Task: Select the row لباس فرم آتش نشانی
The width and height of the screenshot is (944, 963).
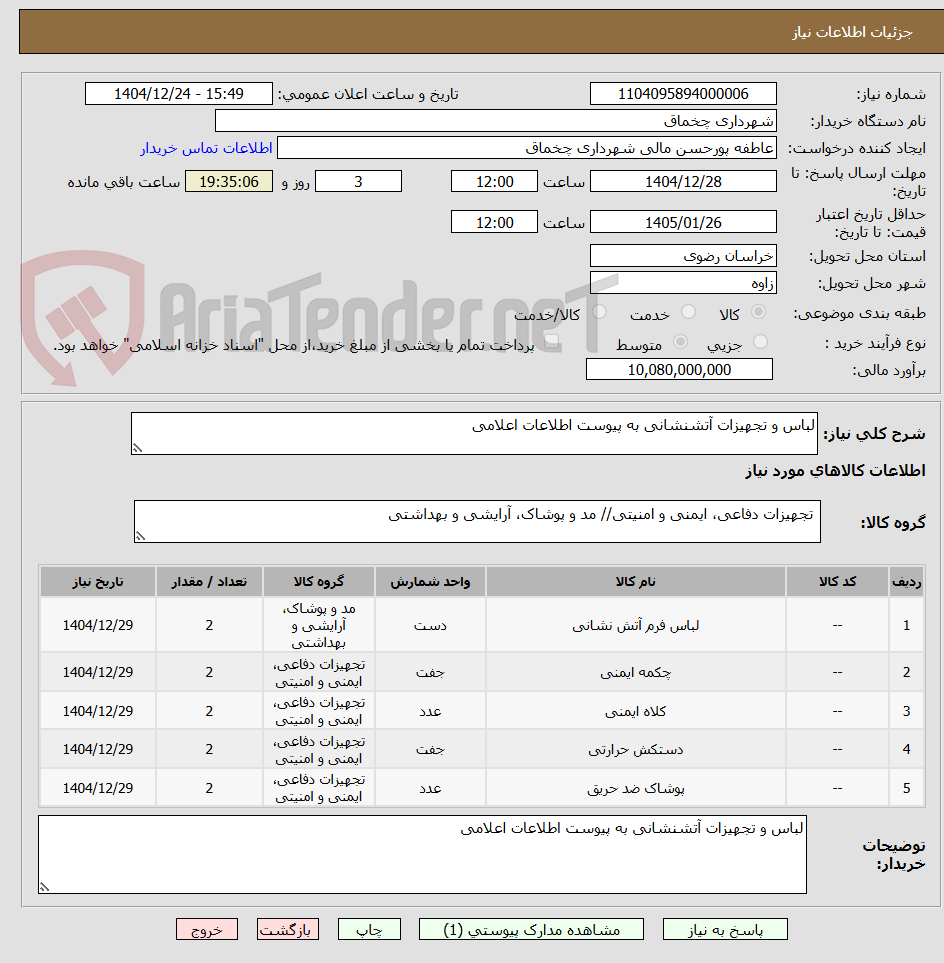Action: click(482, 625)
